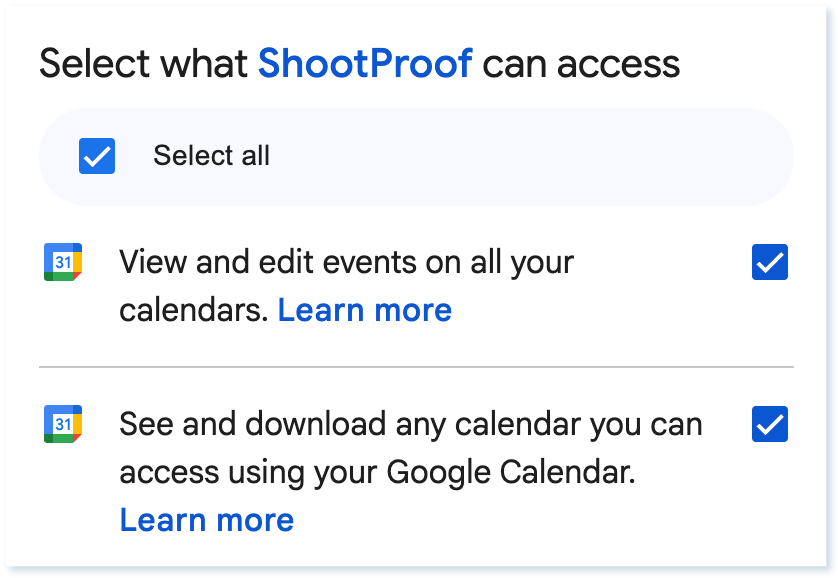Click "access using your Google Calendar." text line

click(x=377, y=472)
